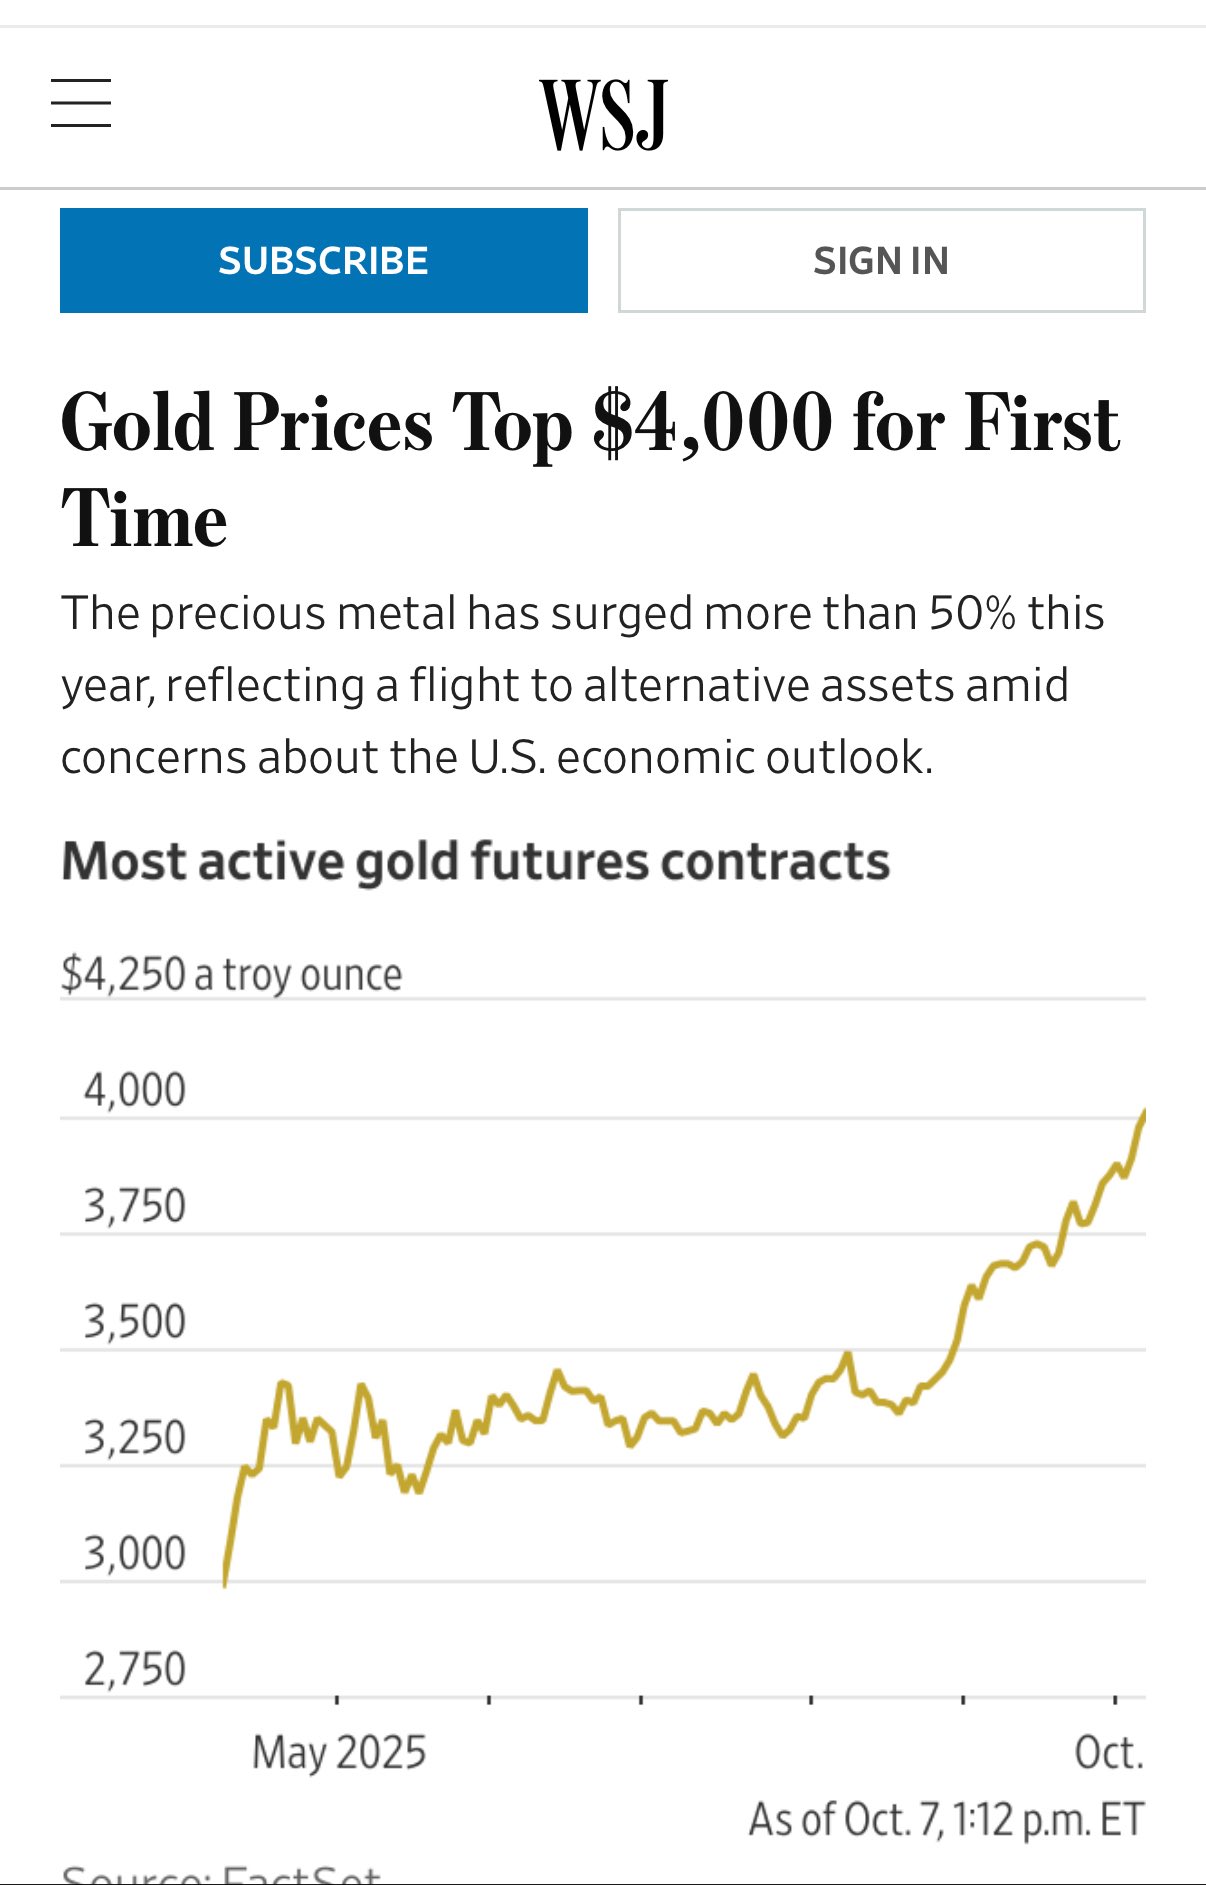Screen dimensions: 1206x1885
Task: Click the 3,750 y-axis label
Action: [135, 1206]
